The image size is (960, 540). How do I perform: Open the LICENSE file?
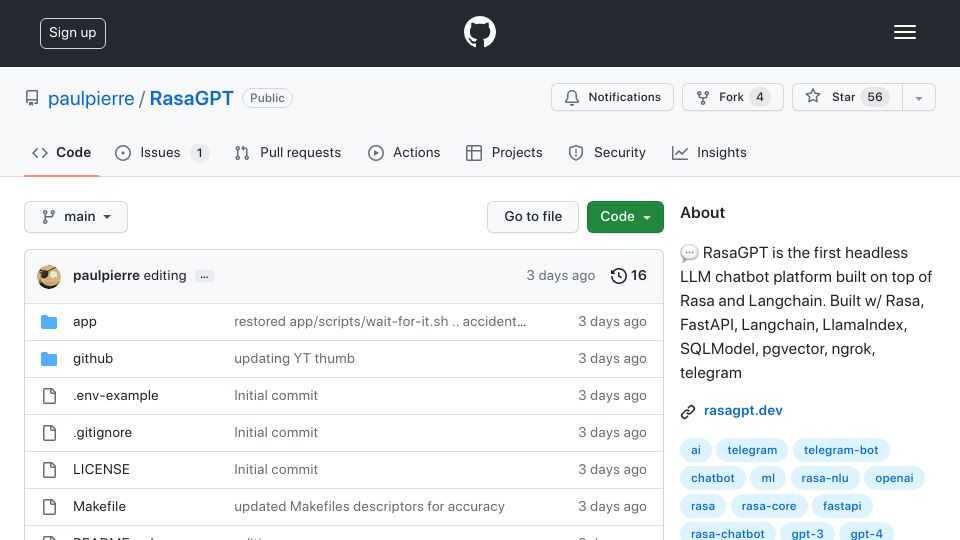101,470
